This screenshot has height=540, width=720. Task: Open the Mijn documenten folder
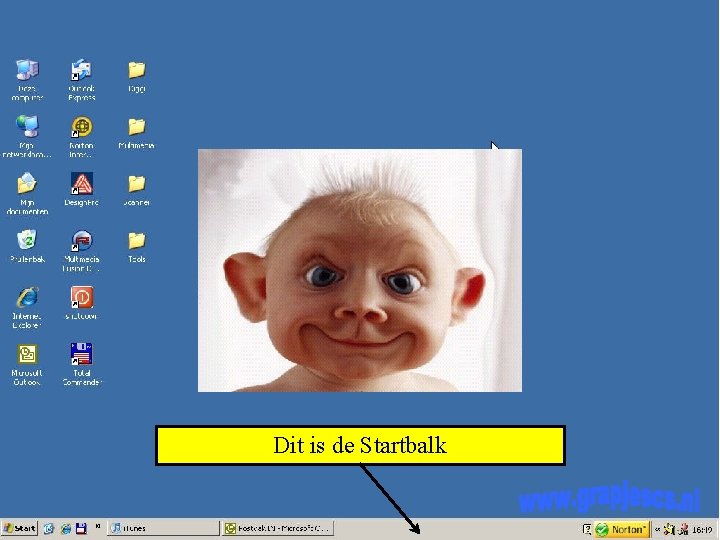[27, 193]
